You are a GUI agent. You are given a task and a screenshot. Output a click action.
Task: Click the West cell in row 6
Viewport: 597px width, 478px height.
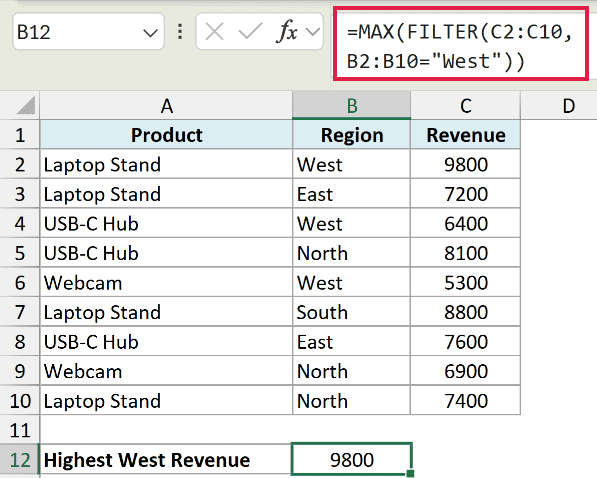click(351, 282)
